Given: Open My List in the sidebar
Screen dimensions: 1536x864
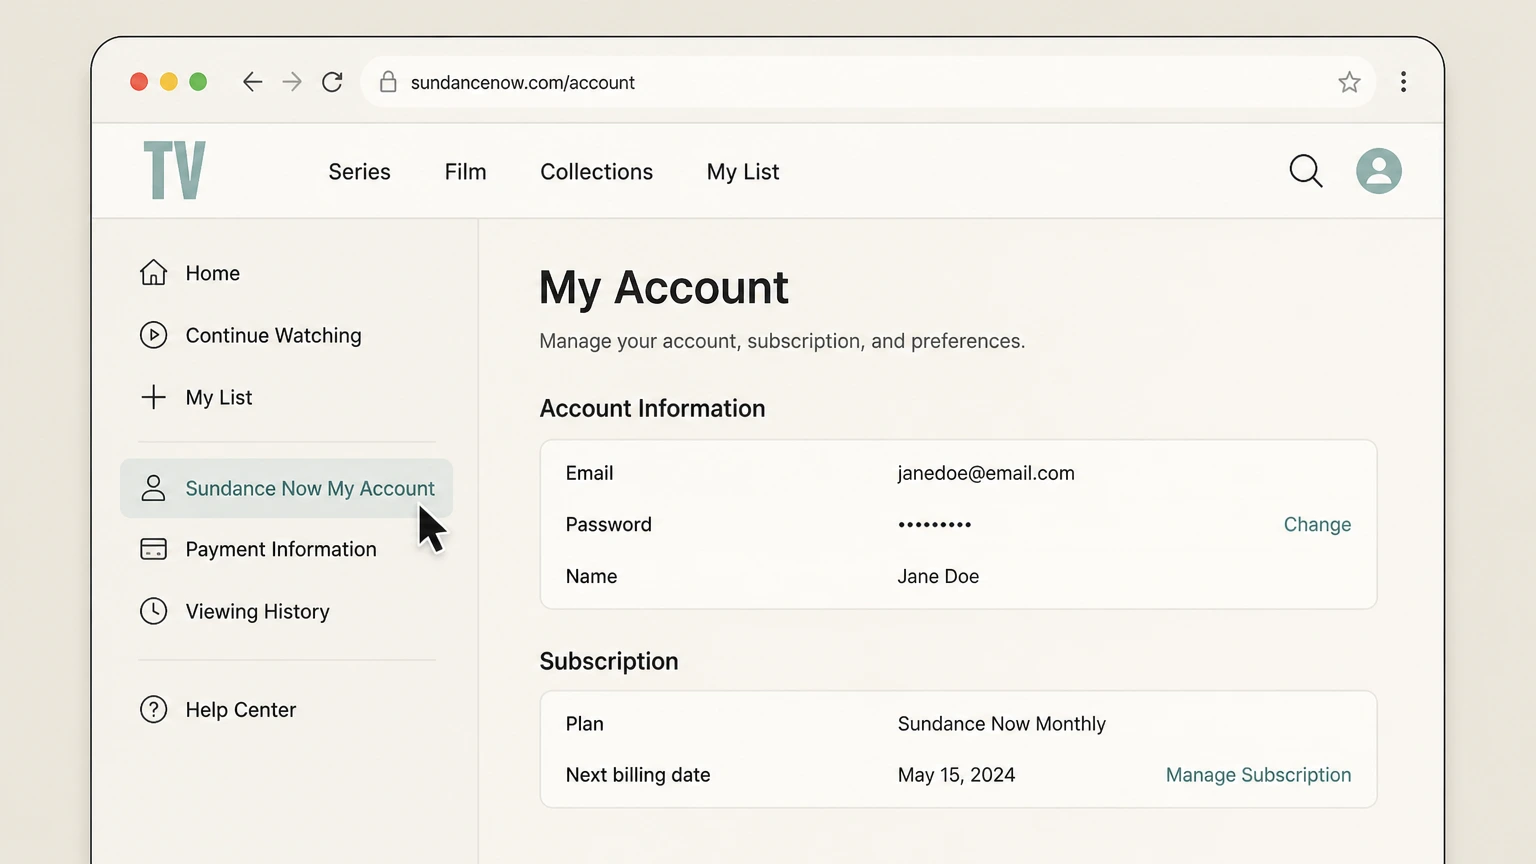Looking at the screenshot, I should coord(219,397).
